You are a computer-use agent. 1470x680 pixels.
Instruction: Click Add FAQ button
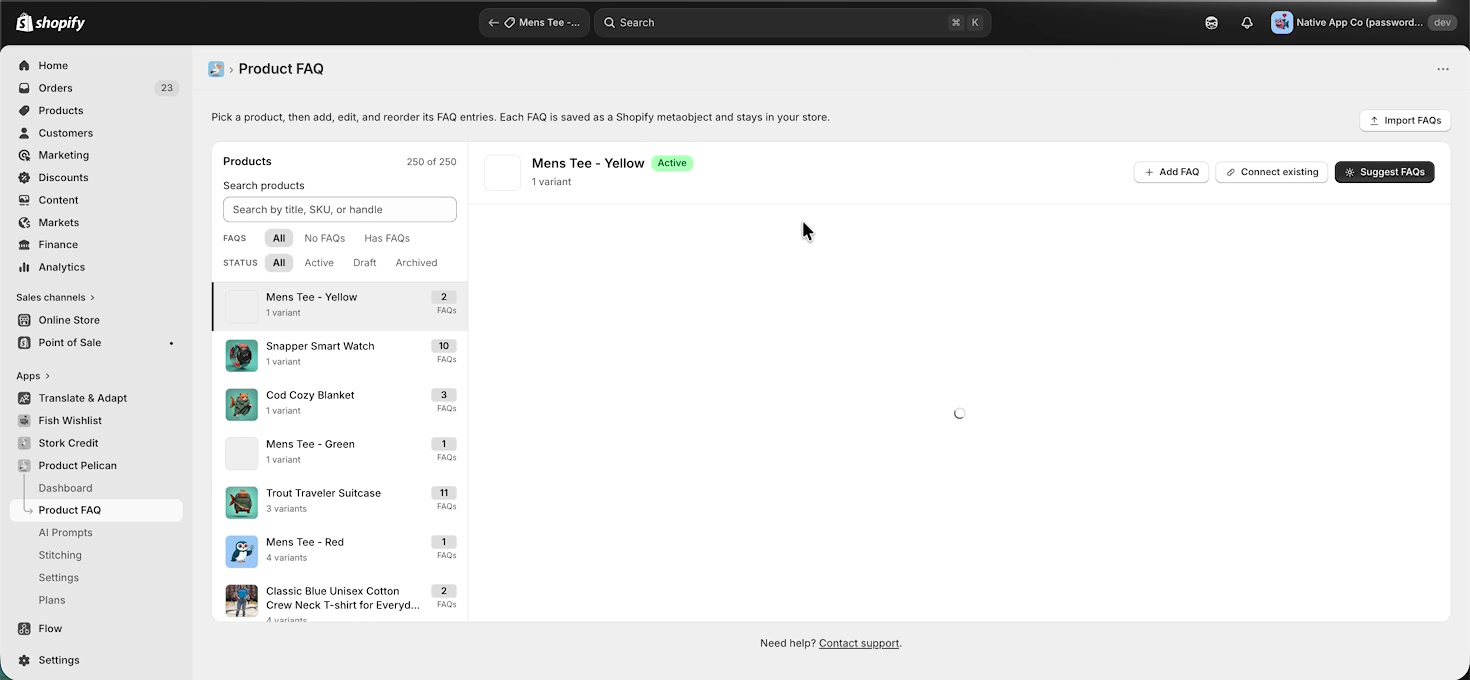point(1171,172)
